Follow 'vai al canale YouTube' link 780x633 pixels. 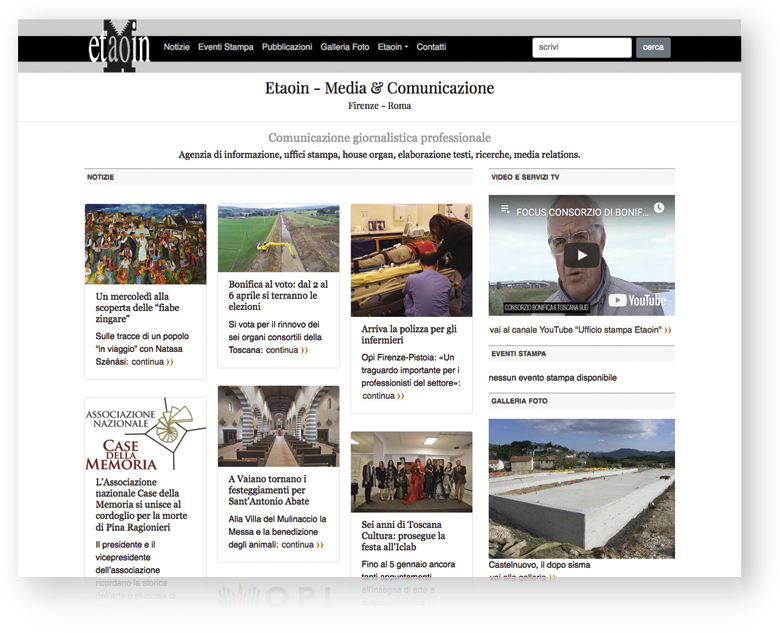[576, 330]
